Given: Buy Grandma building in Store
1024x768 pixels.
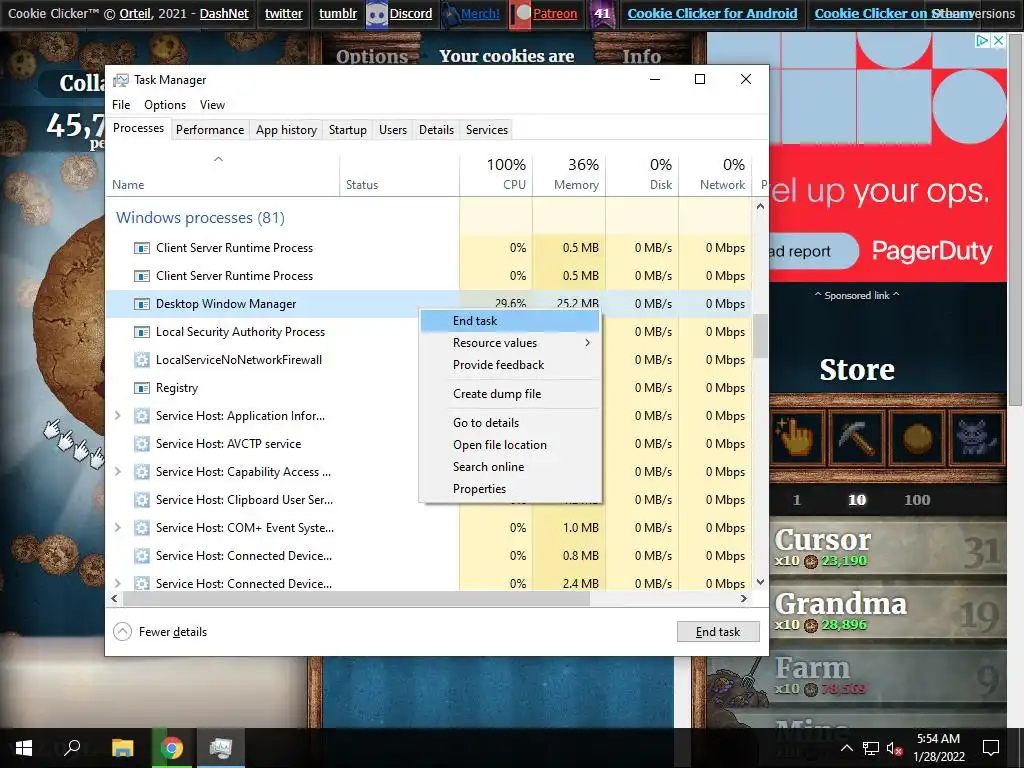Looking at the screenshot, I should 888,612.
